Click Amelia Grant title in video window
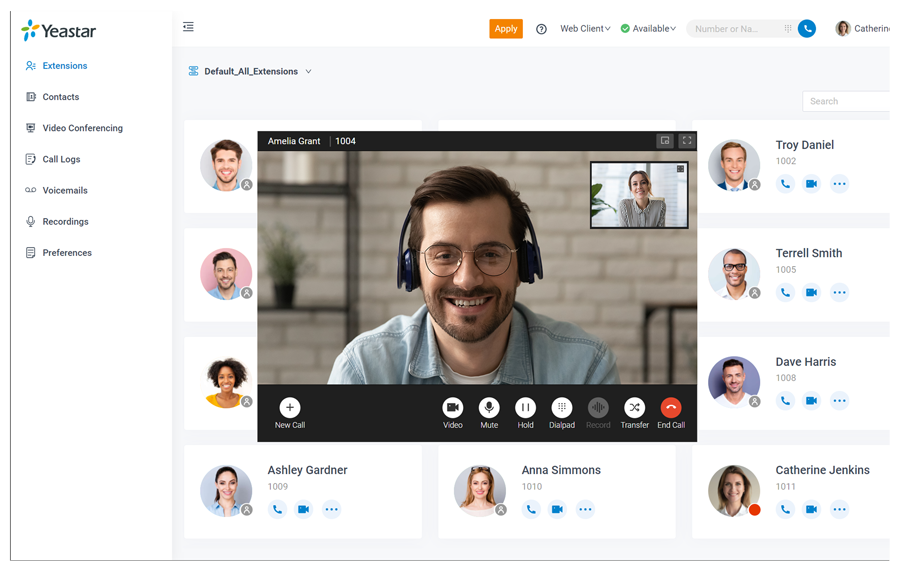The height and width of the screenshot is (571, 900). [x=294, y=141]
